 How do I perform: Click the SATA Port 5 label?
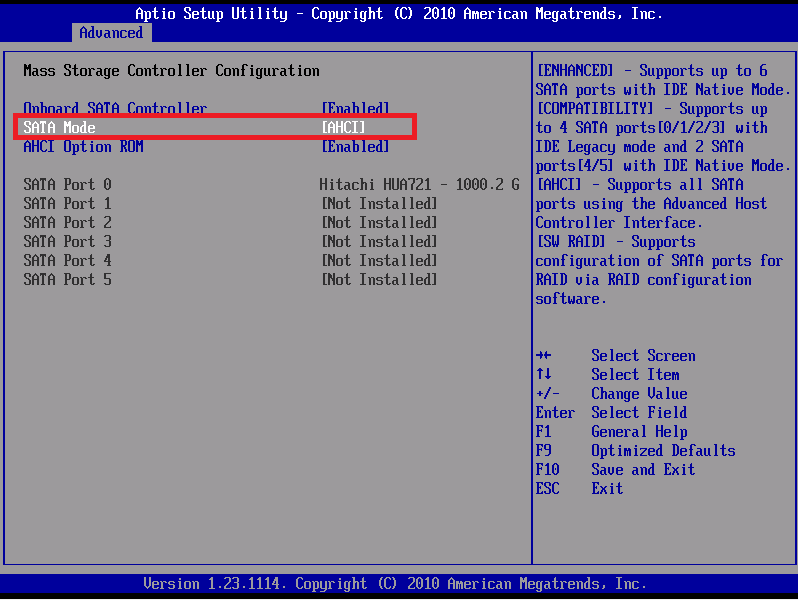pyautogui.click(x=67, y=280)
